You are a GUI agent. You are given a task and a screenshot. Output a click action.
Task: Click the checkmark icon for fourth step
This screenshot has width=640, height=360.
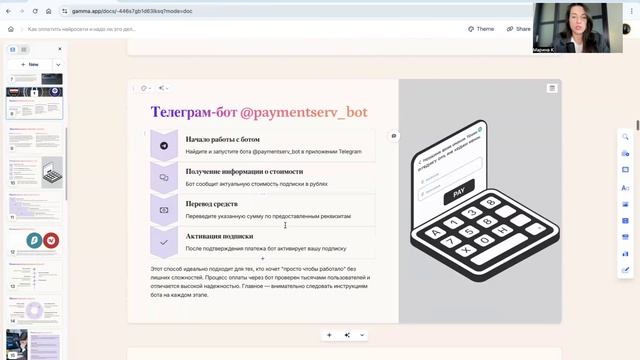pyautogui.click(x=164, y=242)
